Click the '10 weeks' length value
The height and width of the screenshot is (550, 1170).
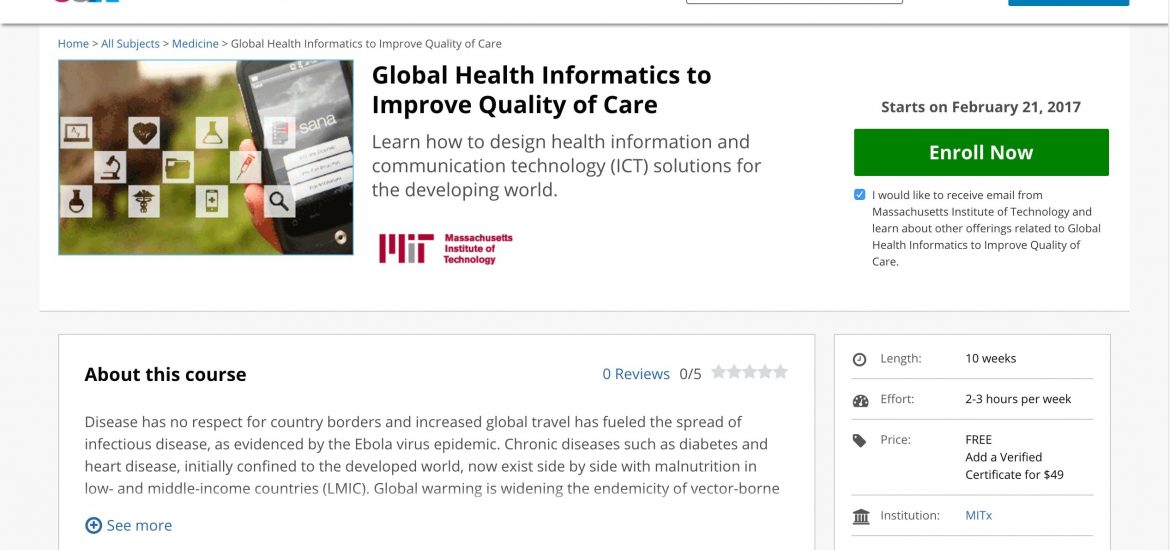point(990,358)
